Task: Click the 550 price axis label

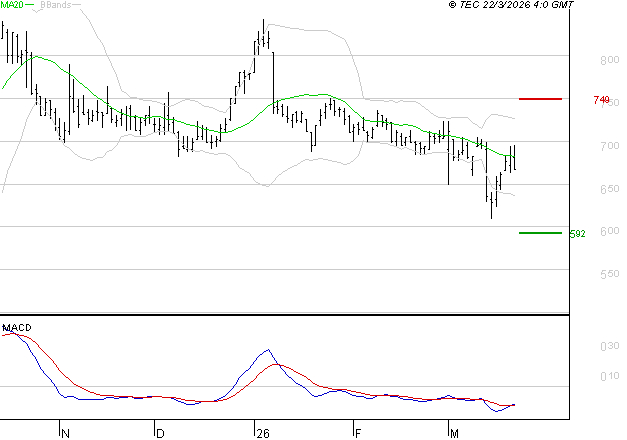Action: pyautogui.click(x=609, y=274)
